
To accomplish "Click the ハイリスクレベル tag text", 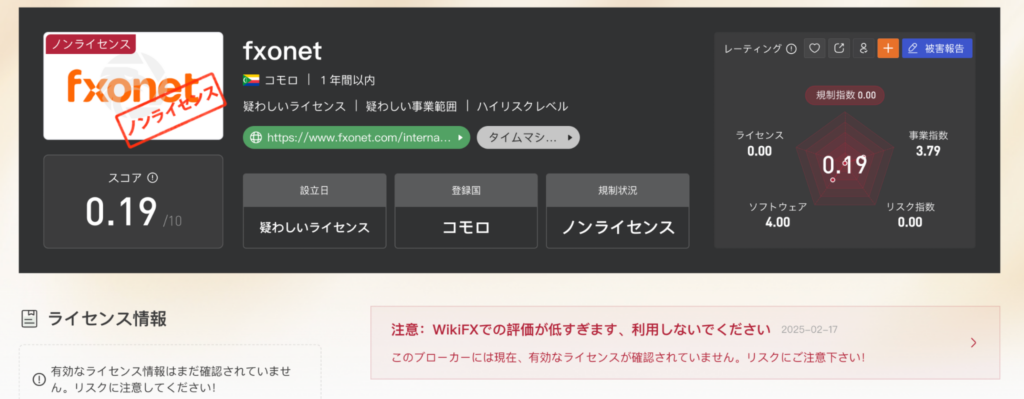I will click(522, 106).
